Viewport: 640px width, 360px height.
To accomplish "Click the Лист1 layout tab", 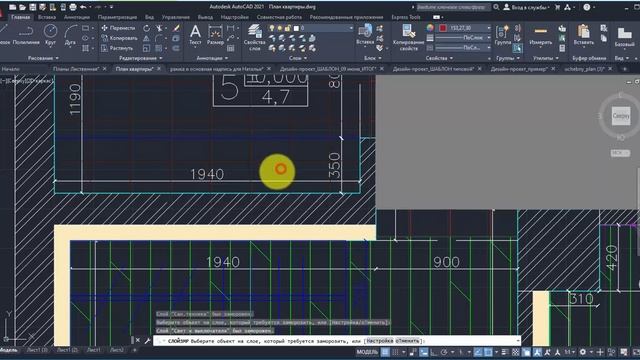I will 93,350.
